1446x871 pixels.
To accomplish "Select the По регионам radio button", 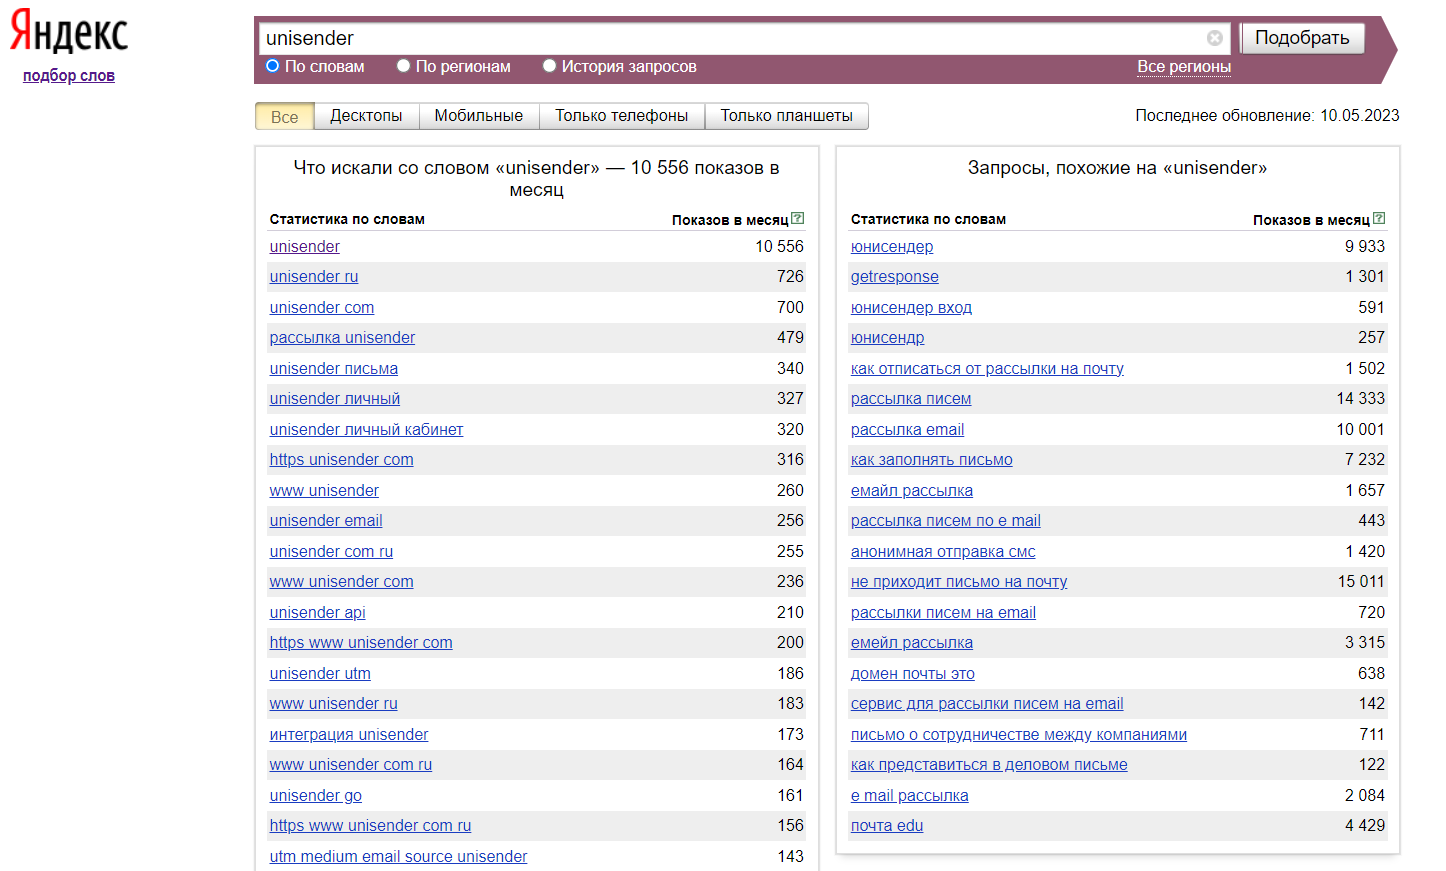I will pyautogui.click(x=403, y=66).
